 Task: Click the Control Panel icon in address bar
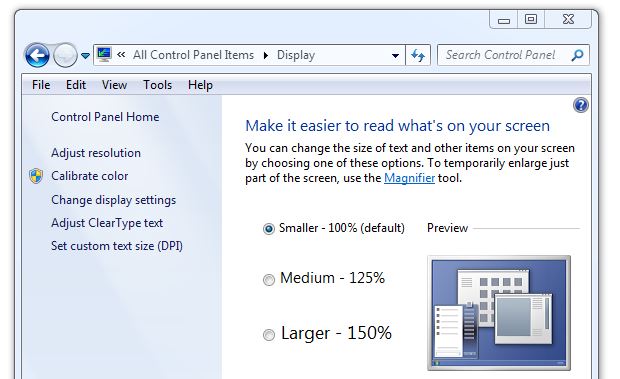[104, 55]
